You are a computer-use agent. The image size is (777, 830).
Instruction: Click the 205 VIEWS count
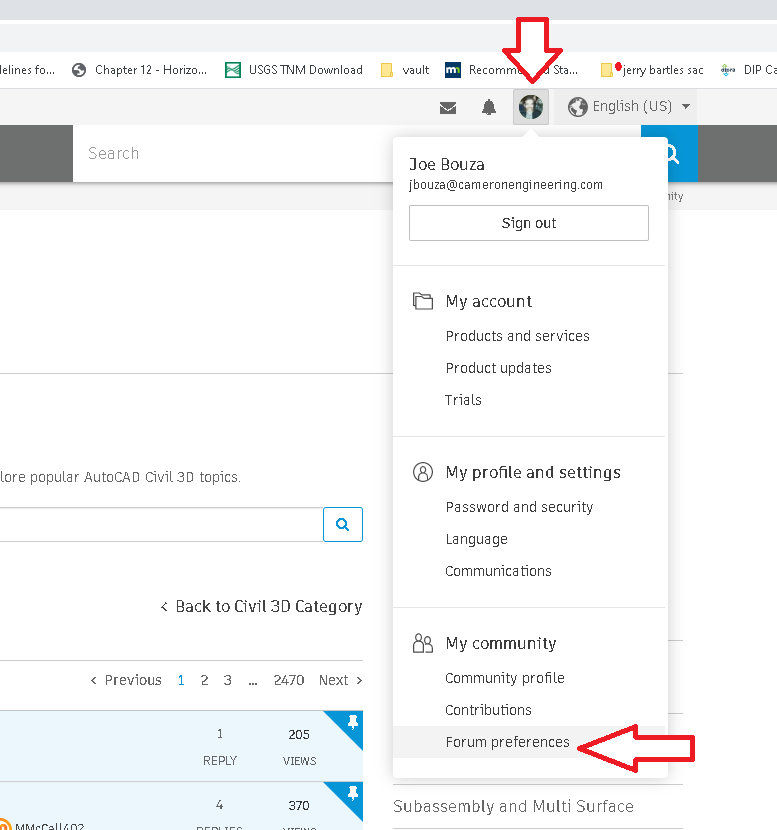pyautogui.click(x=299, y=735)
